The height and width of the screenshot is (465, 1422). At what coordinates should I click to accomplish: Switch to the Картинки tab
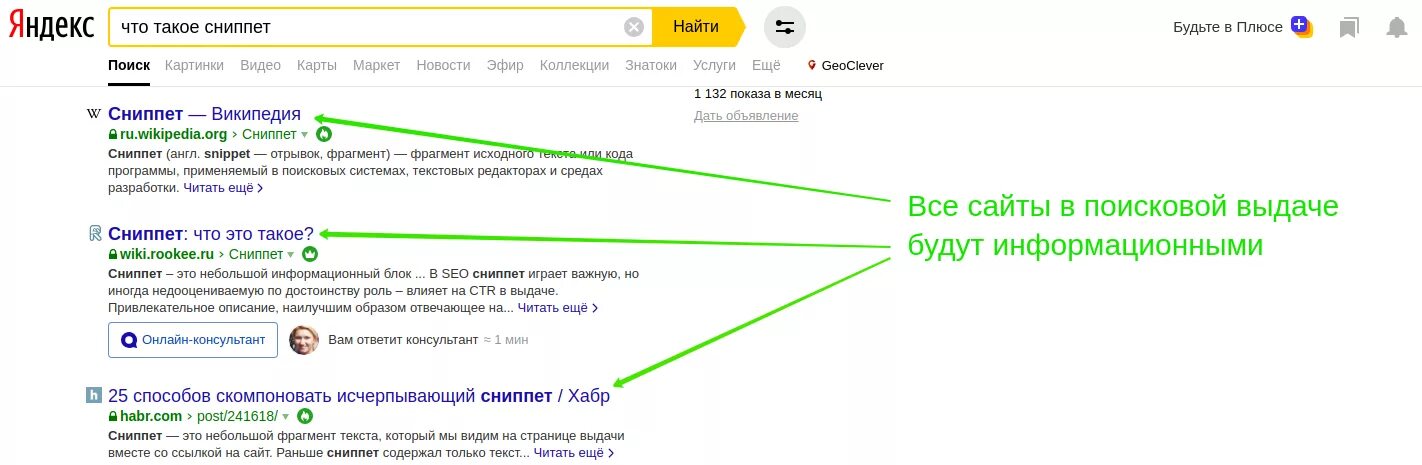click(194, 65)
